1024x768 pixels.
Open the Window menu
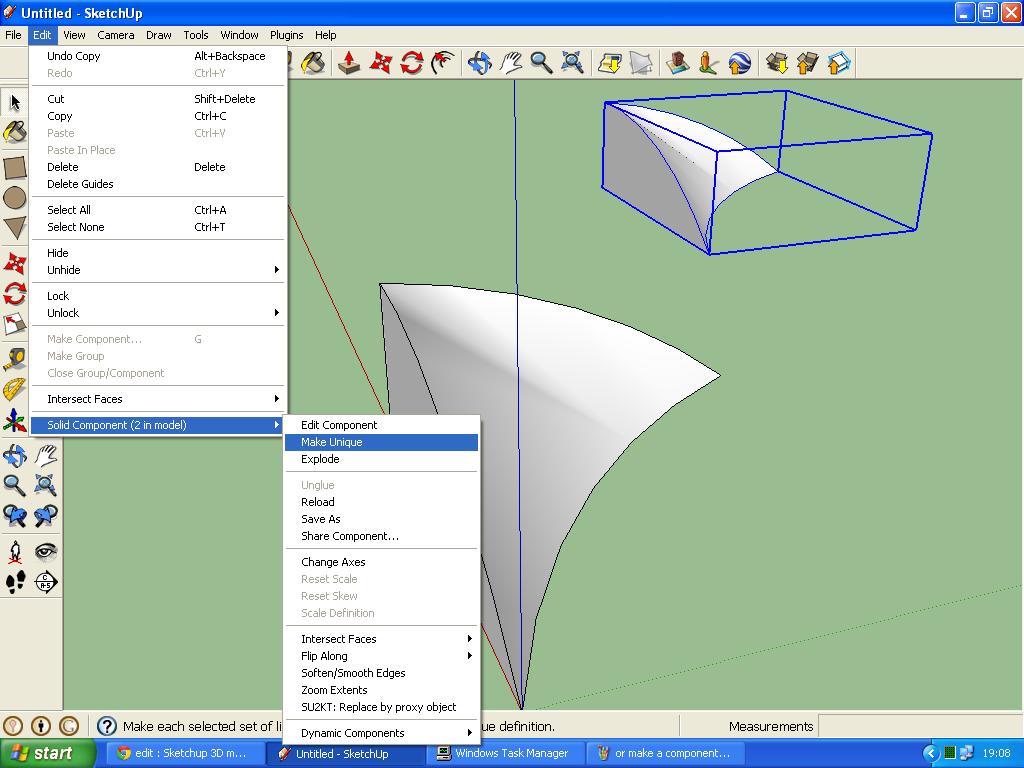pyautogui.click(x=239, y=35)
